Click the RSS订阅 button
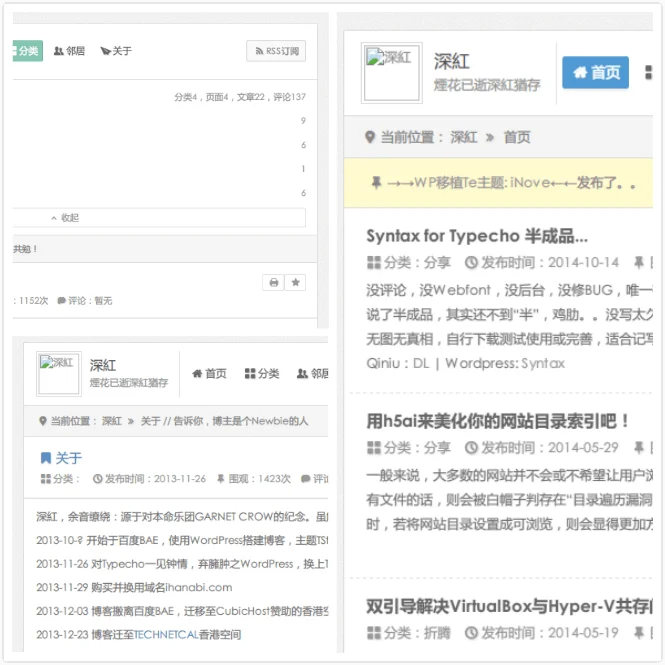Viewport: 665px width, 665px height. (x=276, y=51)
